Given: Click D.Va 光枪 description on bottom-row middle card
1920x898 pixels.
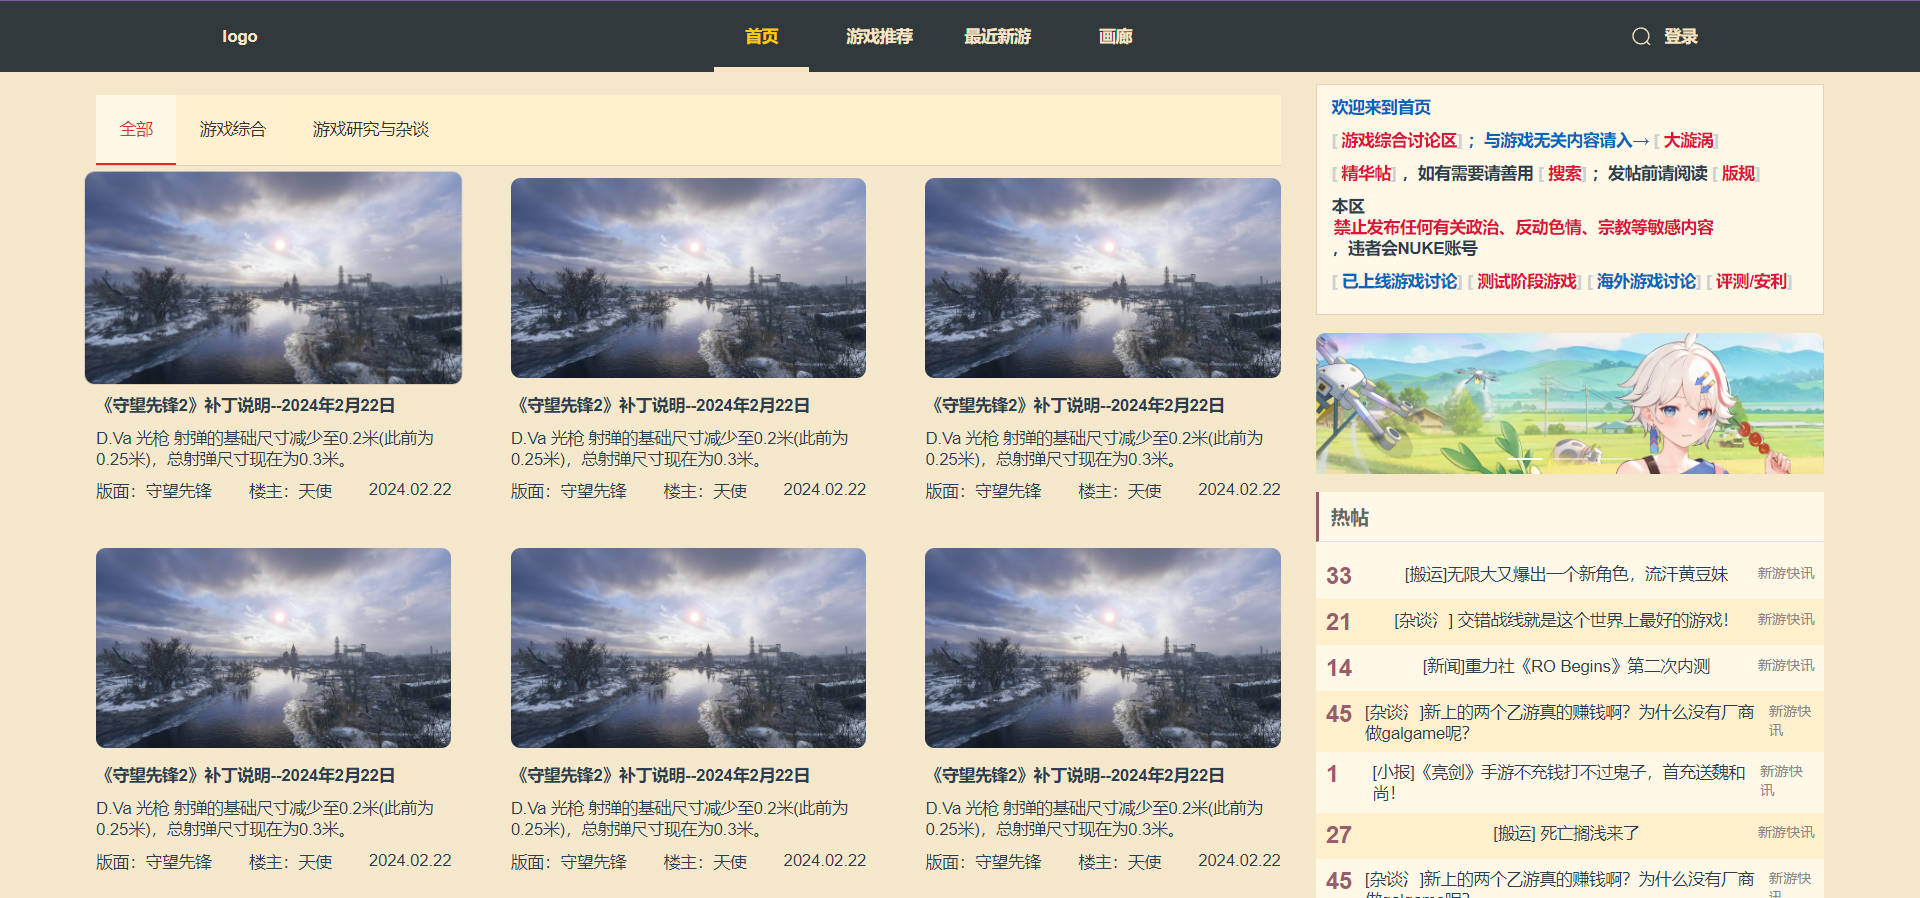Looking at the screenshot, I should coord(687,819).
